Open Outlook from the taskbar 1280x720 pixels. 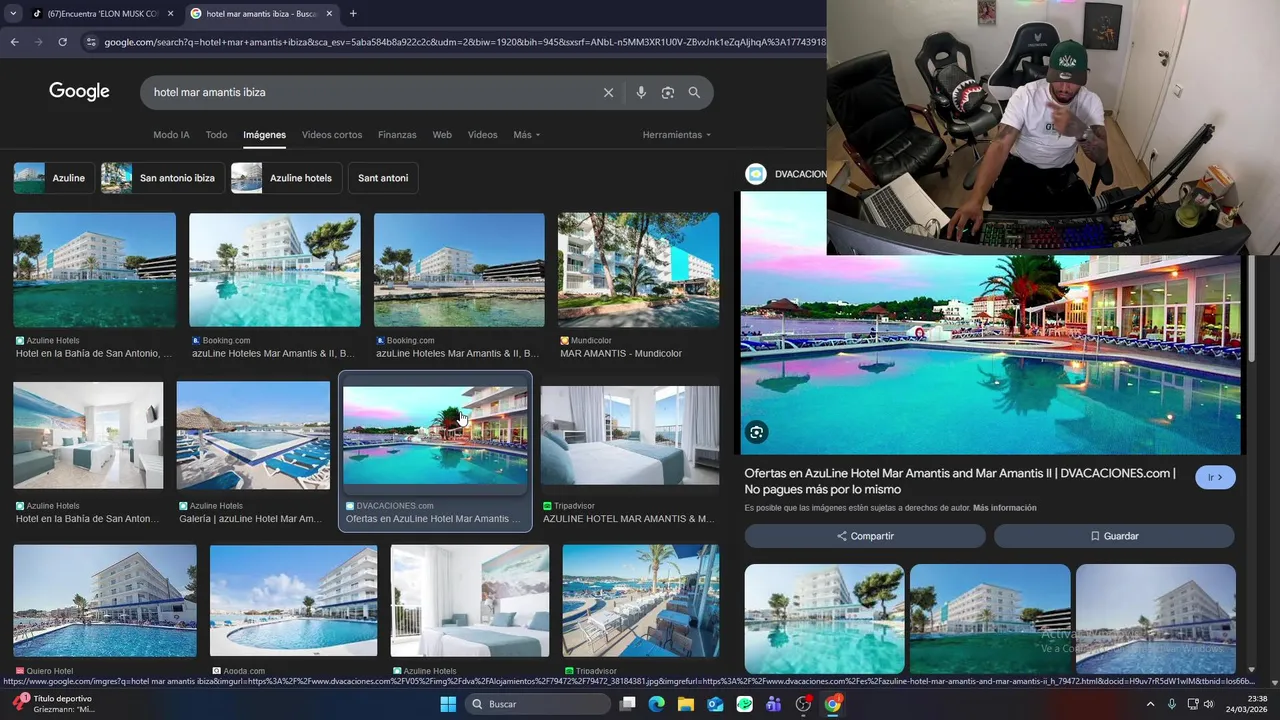(715, 704)
